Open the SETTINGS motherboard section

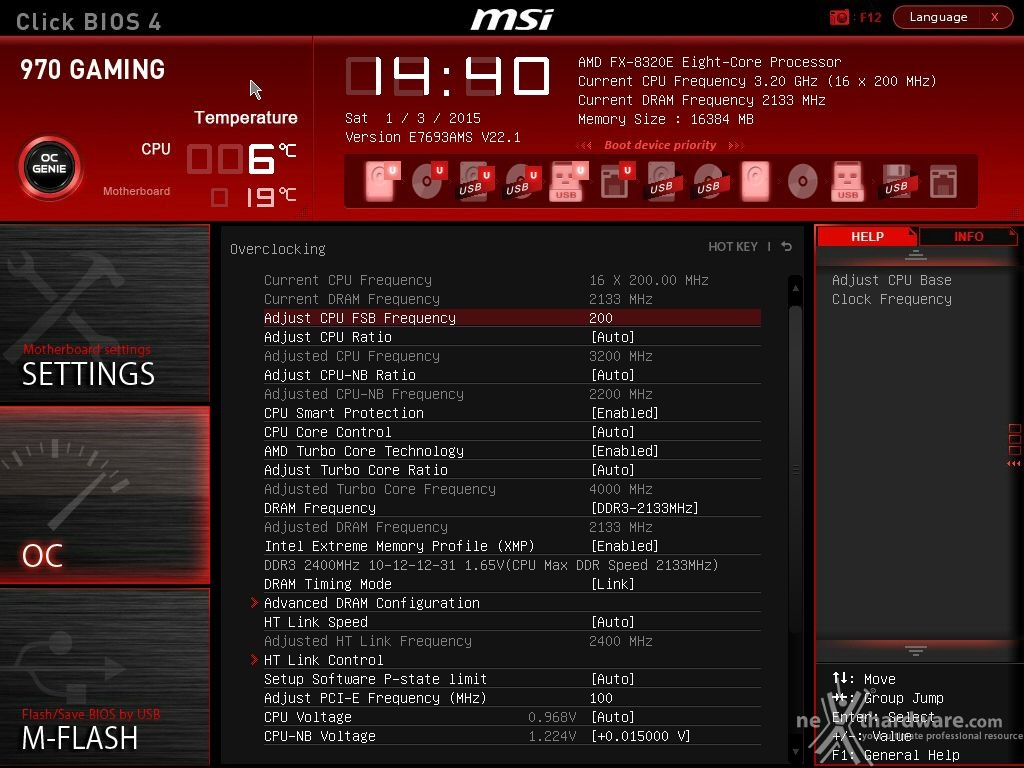pos(104,313)
